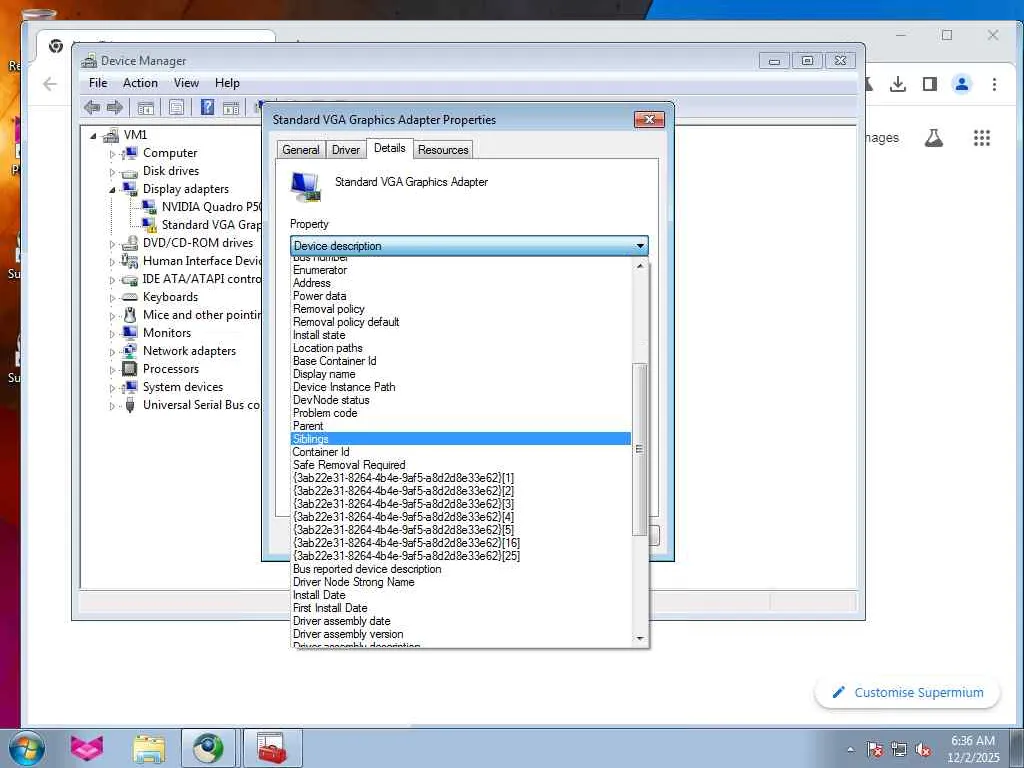1024x768 pixels.
Task: Click the property list scrollbar thumb
Action: pyautogui.click(x=639, y=449)
